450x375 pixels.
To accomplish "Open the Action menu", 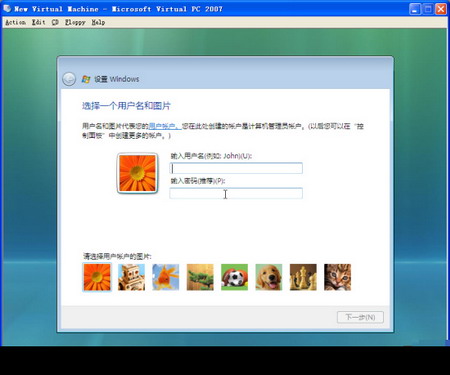I will pyautogui.click(x=16, y=22).
